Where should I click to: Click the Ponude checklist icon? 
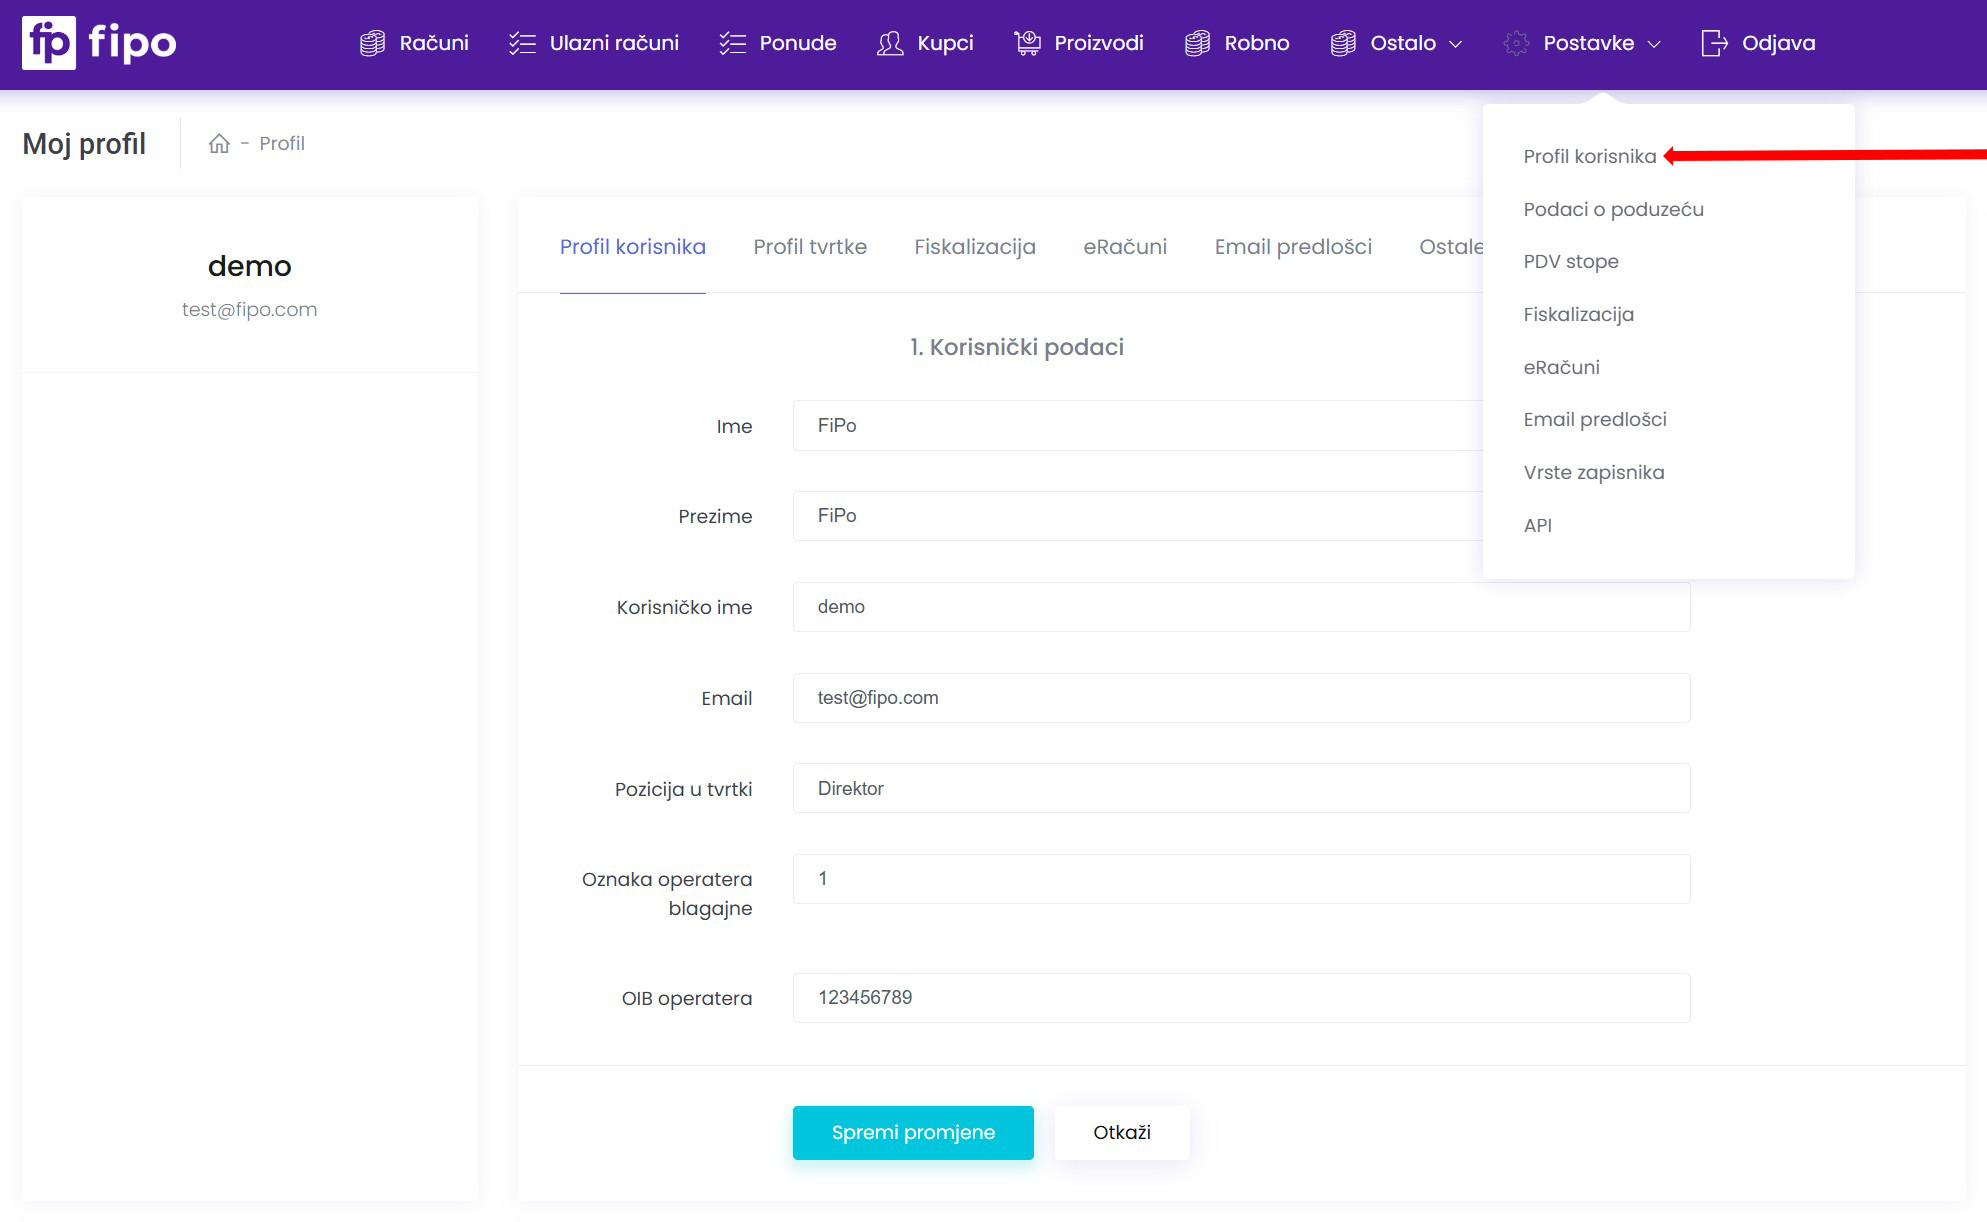[x=732, y=43]
